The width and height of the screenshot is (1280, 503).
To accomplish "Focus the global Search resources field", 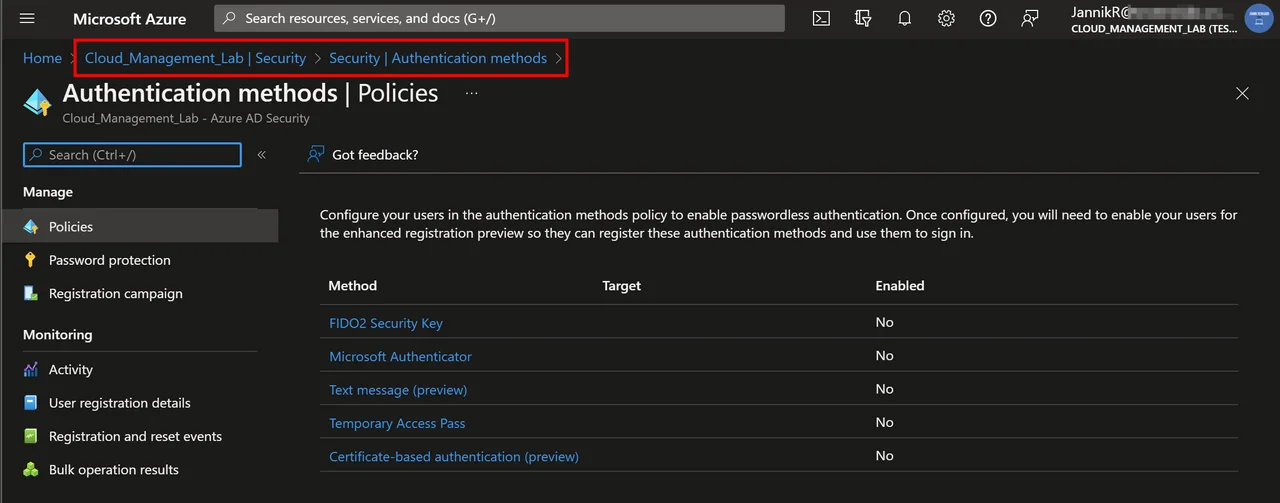I will 499,18.
